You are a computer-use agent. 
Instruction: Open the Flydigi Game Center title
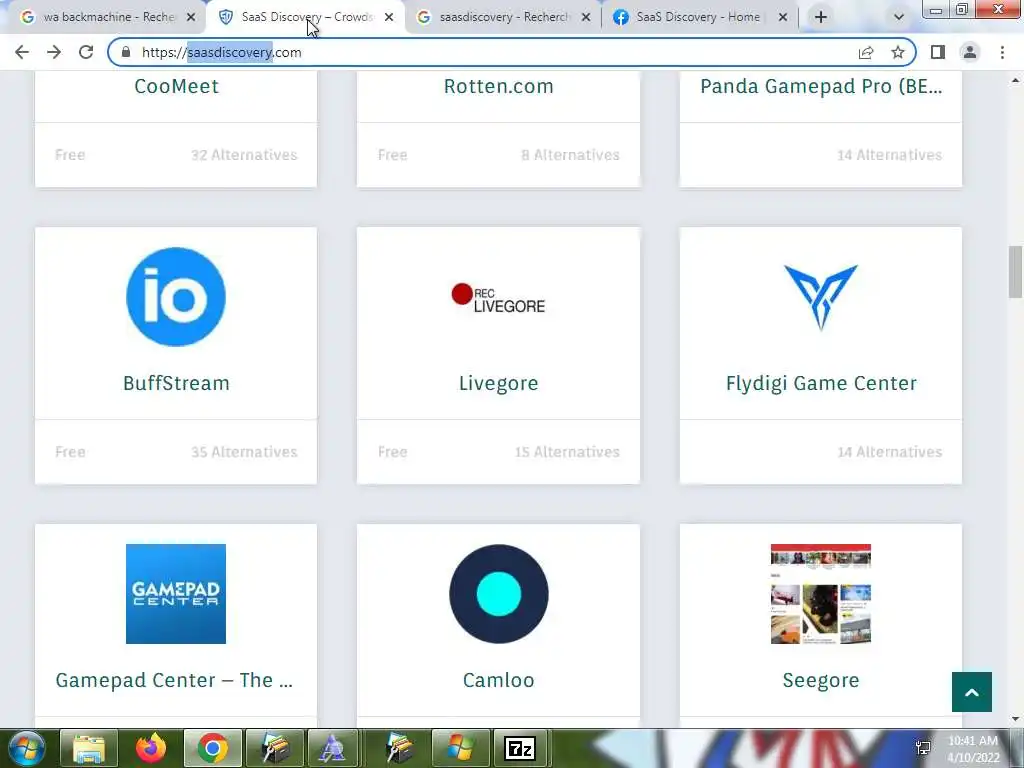coord(821,383)
